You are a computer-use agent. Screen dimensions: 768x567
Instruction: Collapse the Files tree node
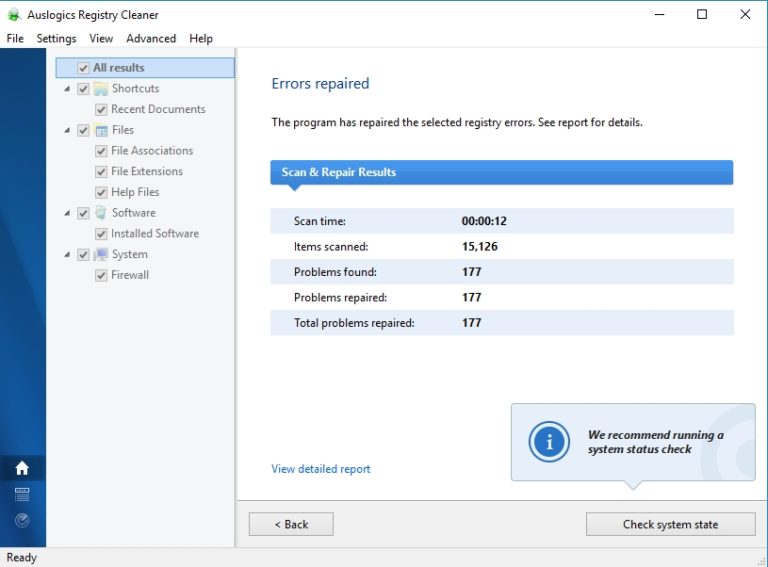pyautogui.click(x=67, y=130)
